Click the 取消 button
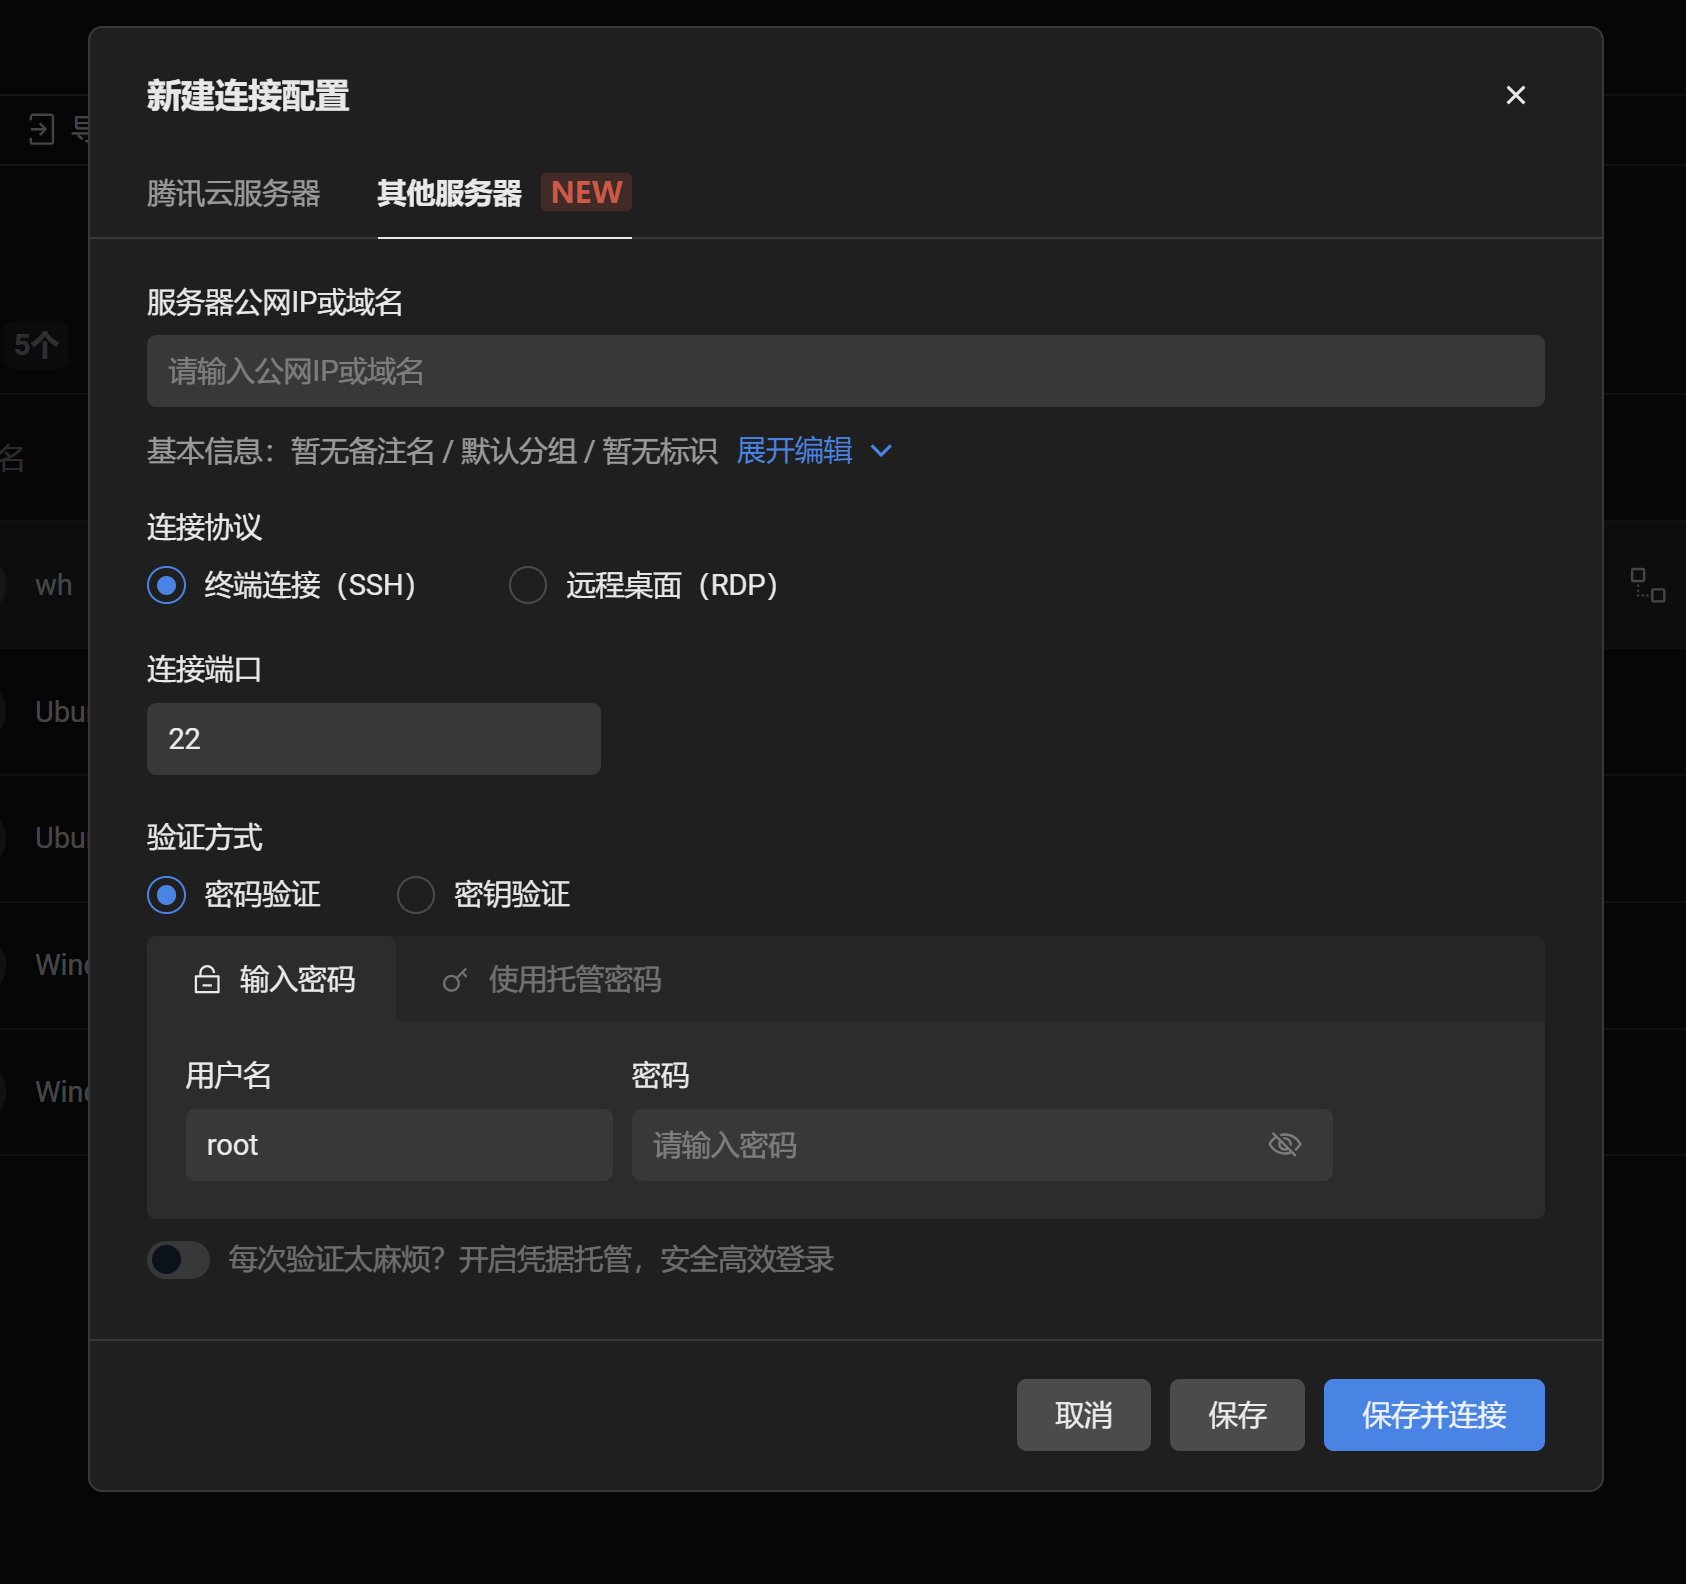The width and height of the screenshot is (1686, 1584). point(1083,1415)
